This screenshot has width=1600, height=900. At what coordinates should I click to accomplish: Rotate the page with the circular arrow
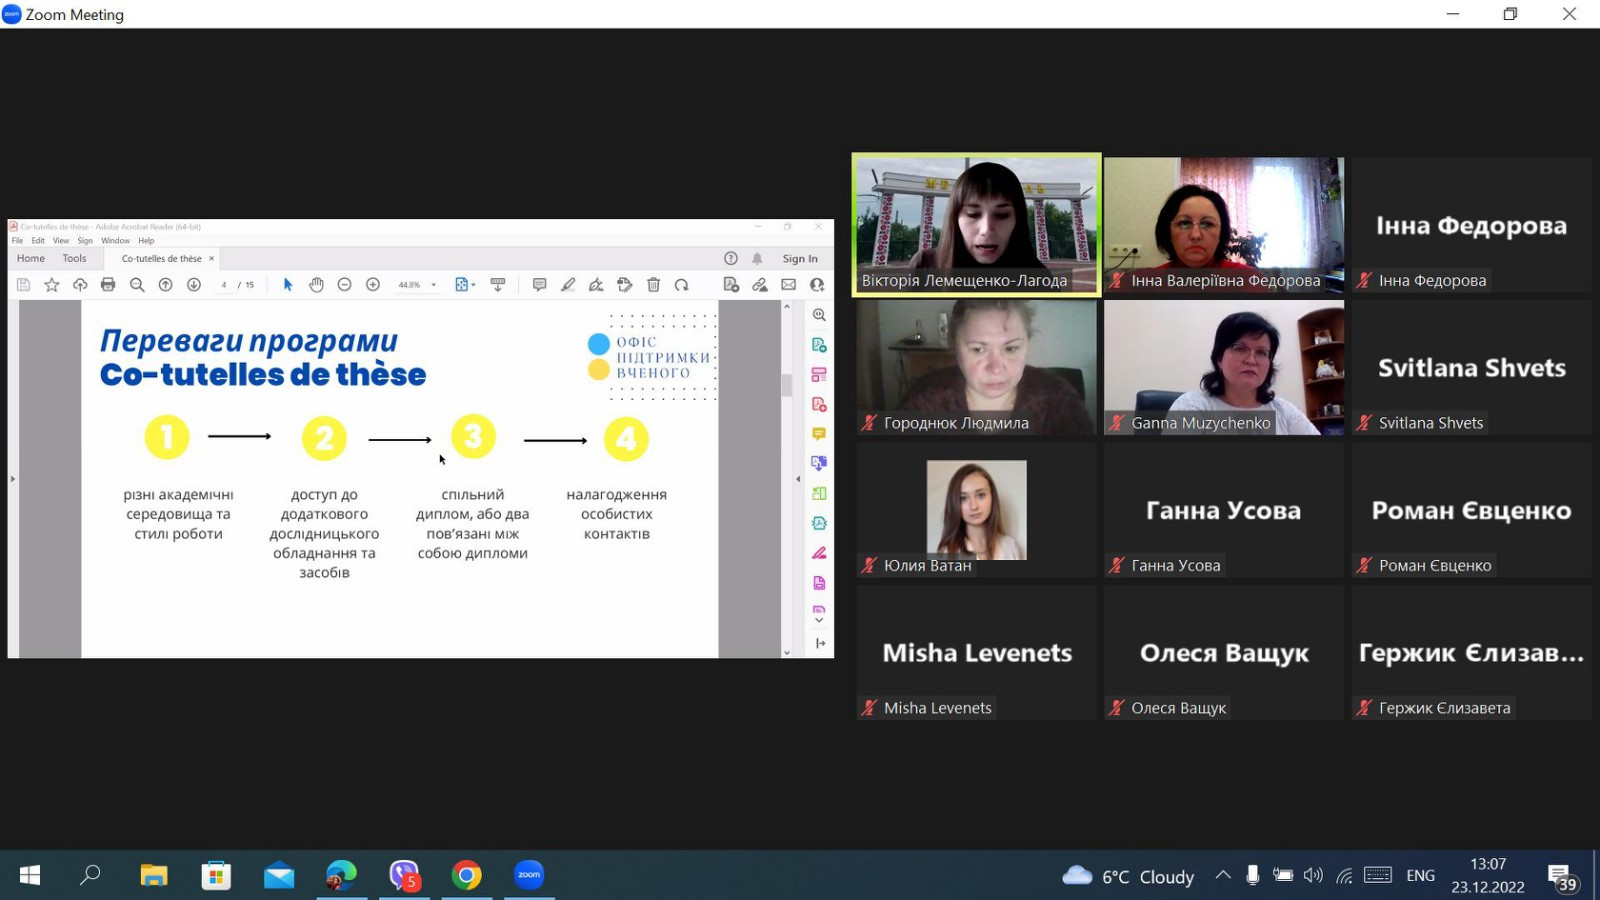[682, 285]
